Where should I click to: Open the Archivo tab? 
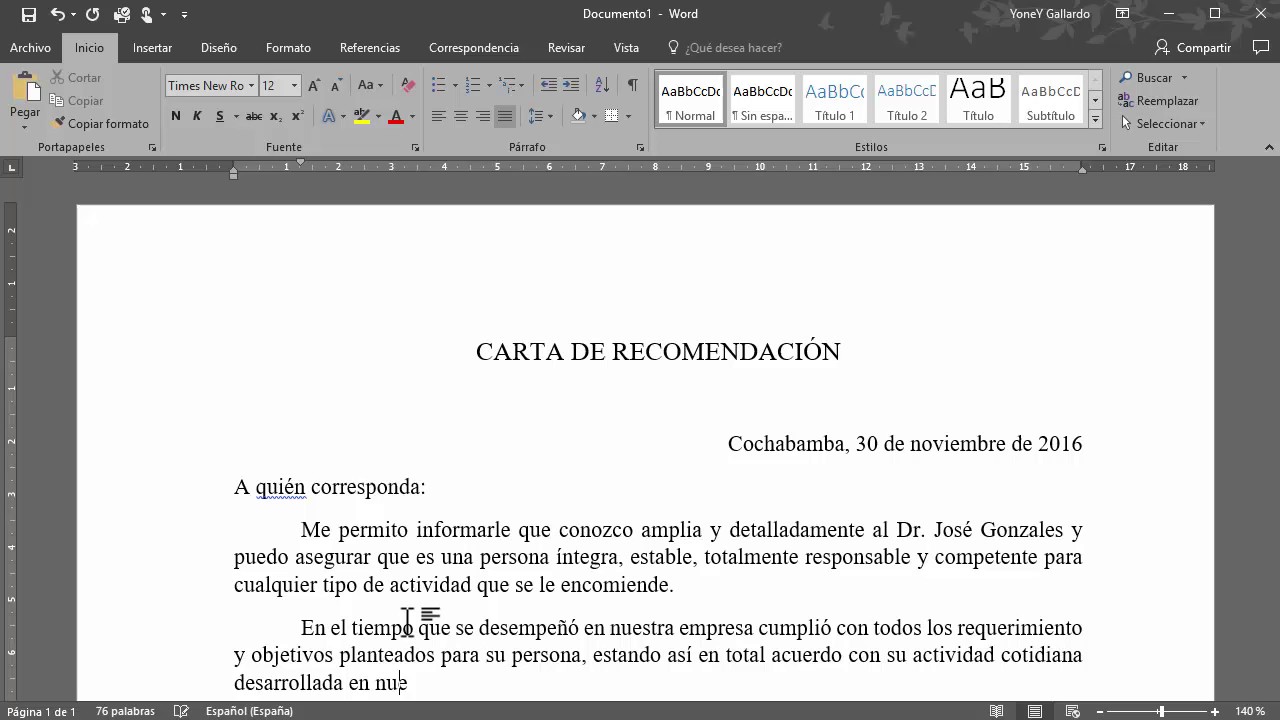pyautogui.click(x=30, y=48)
